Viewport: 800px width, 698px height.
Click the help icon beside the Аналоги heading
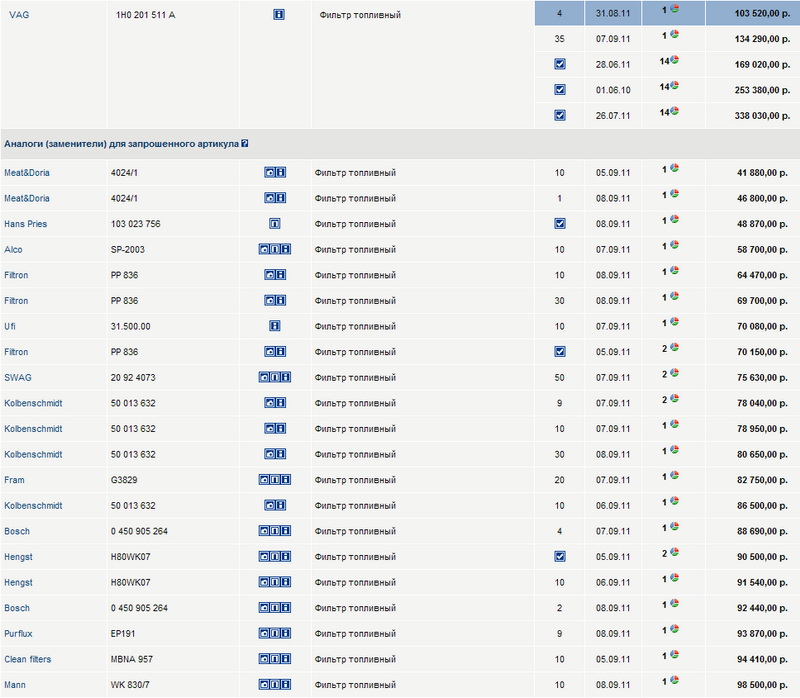[245, 143]
